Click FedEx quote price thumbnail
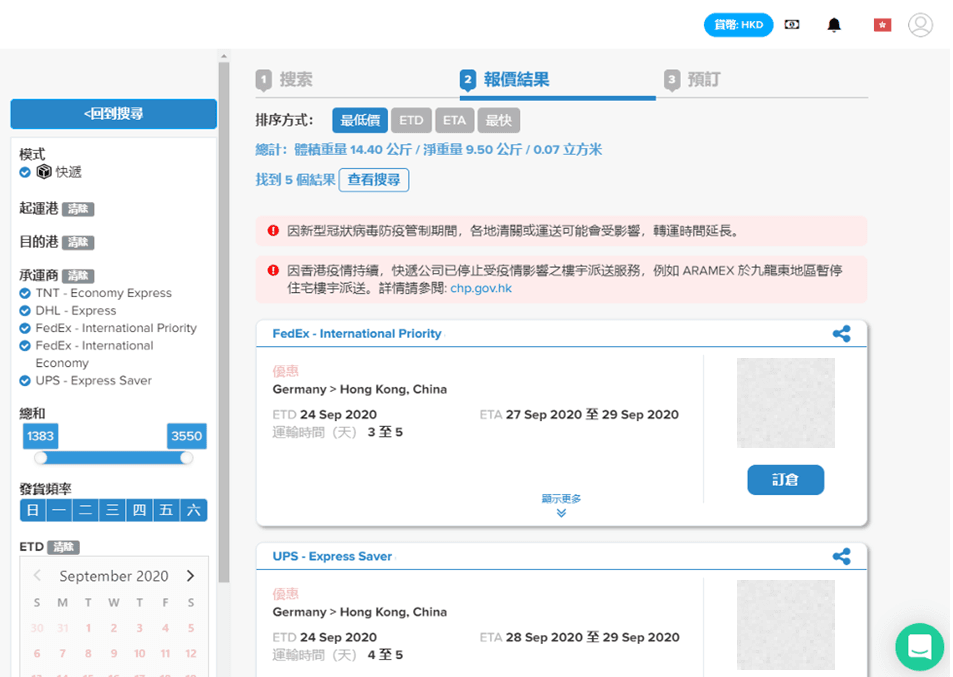This screenshot has width=953, height=677. tap(786, 403)
